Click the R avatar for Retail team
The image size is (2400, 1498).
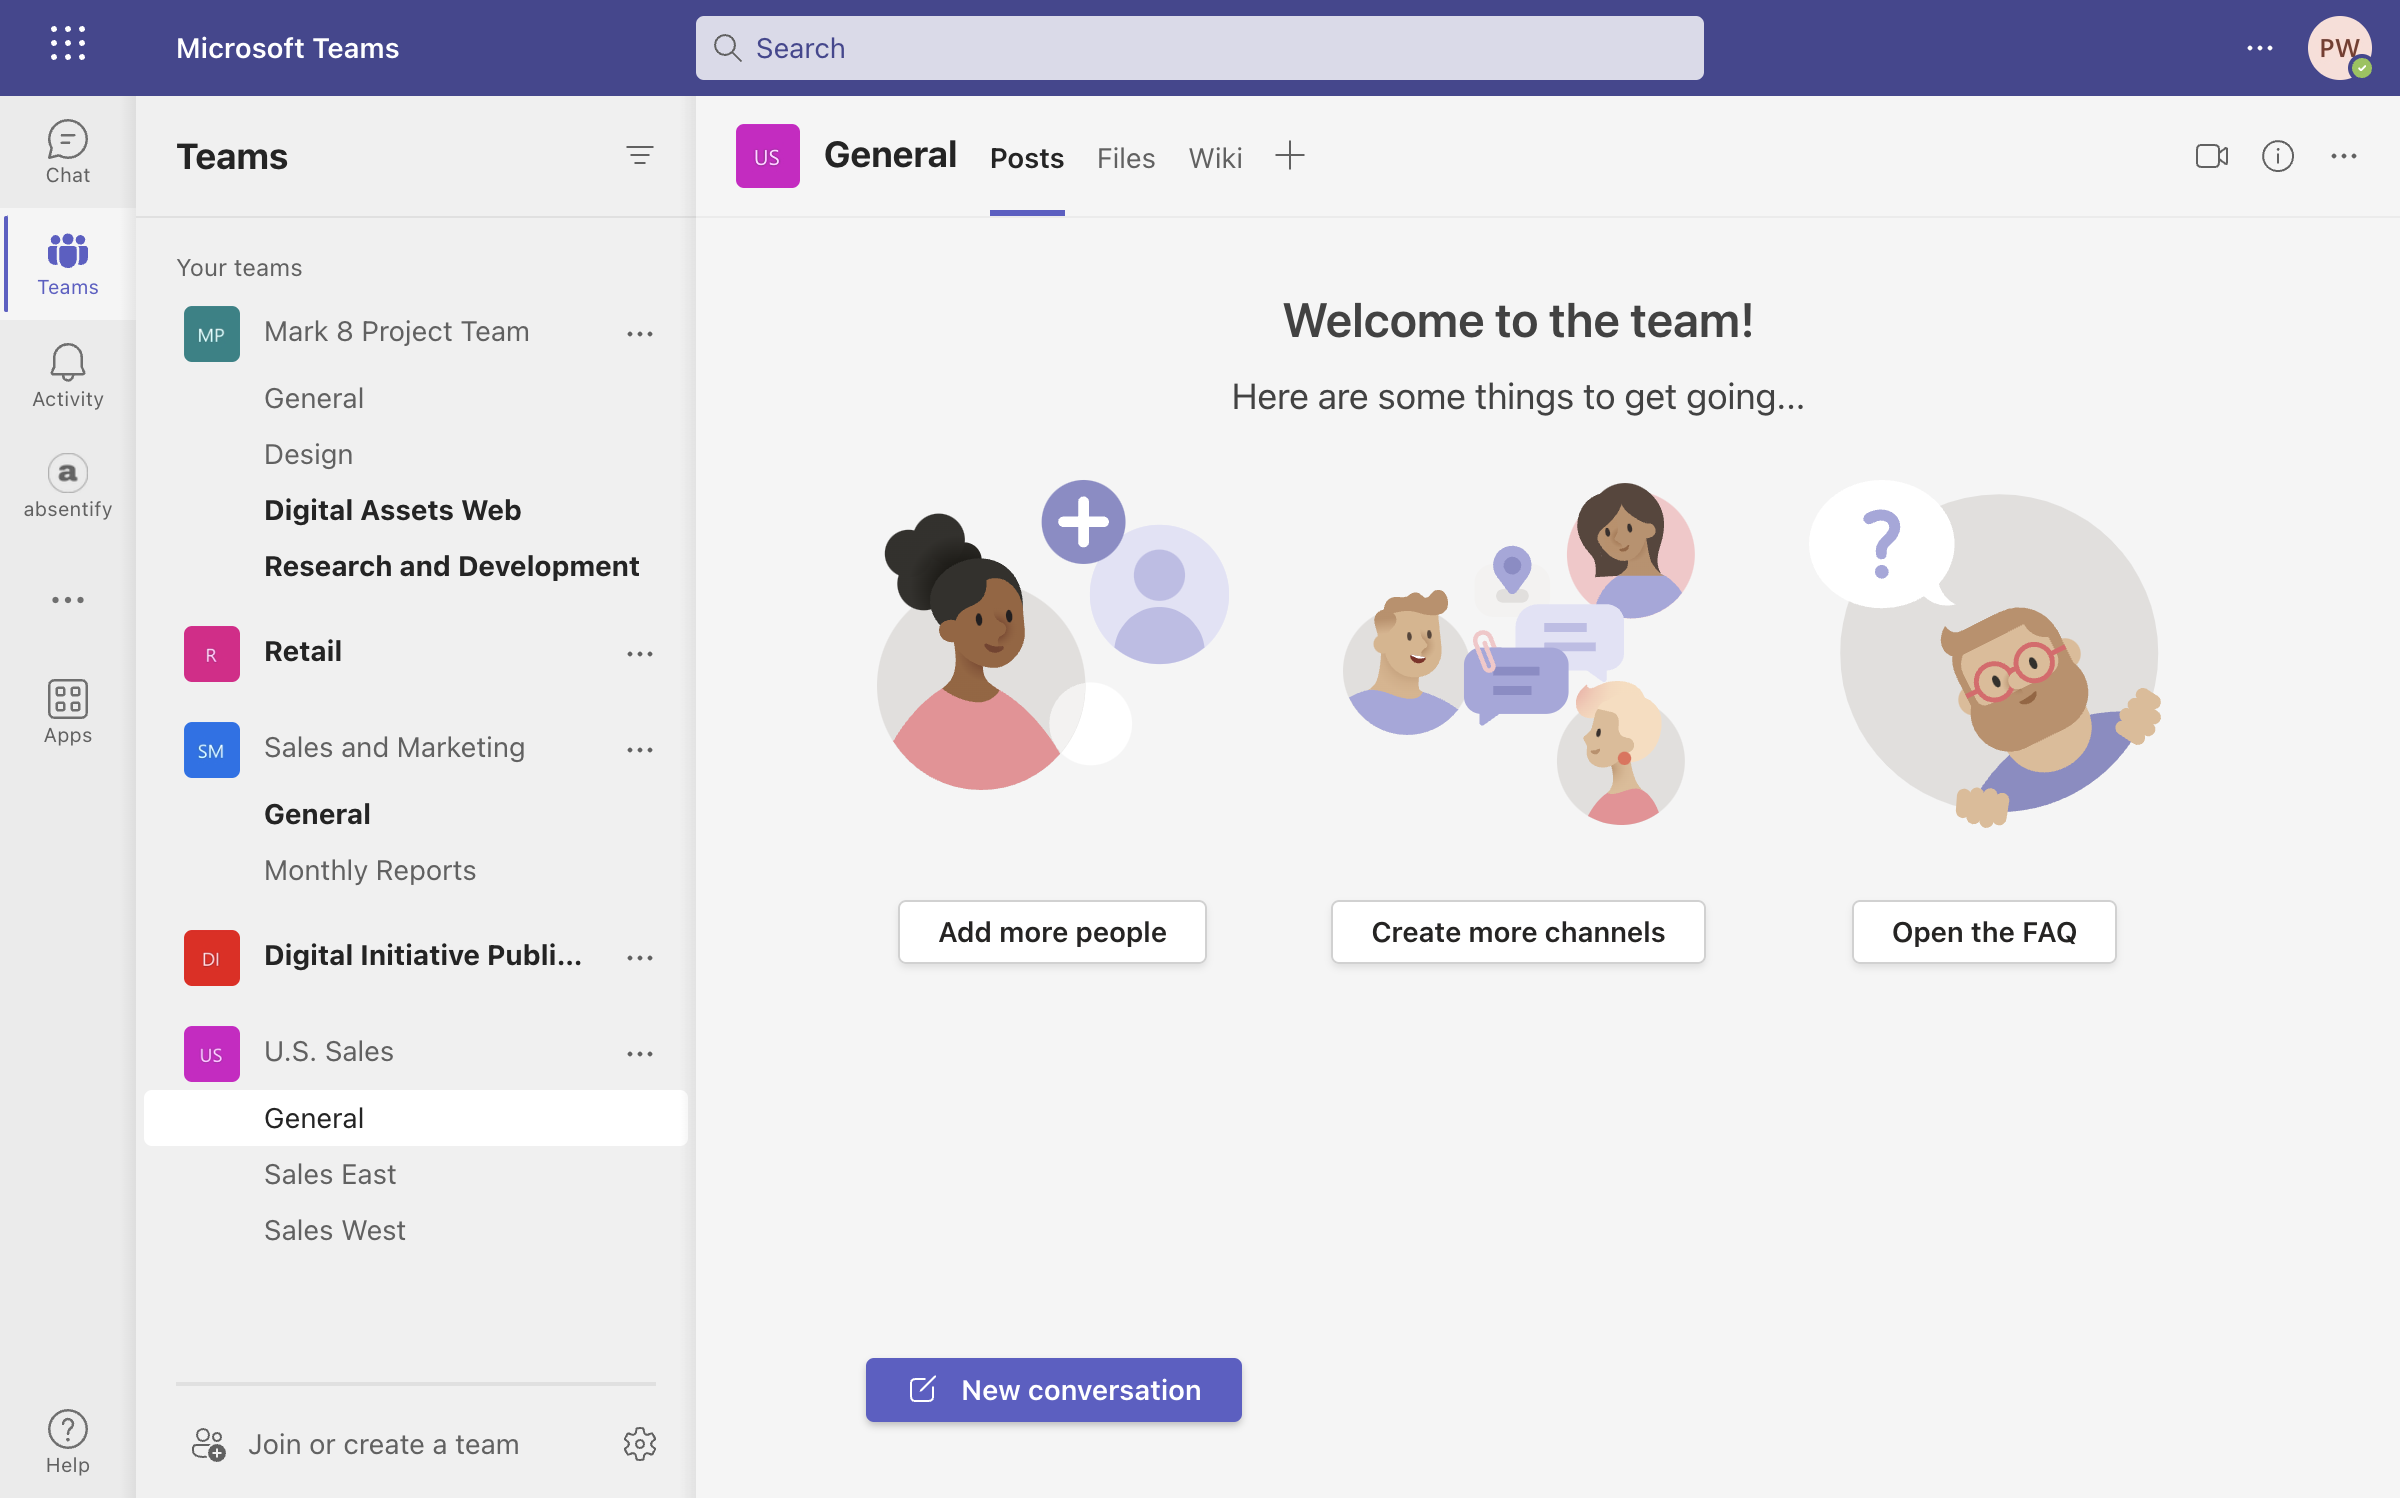tap(212, 654)
